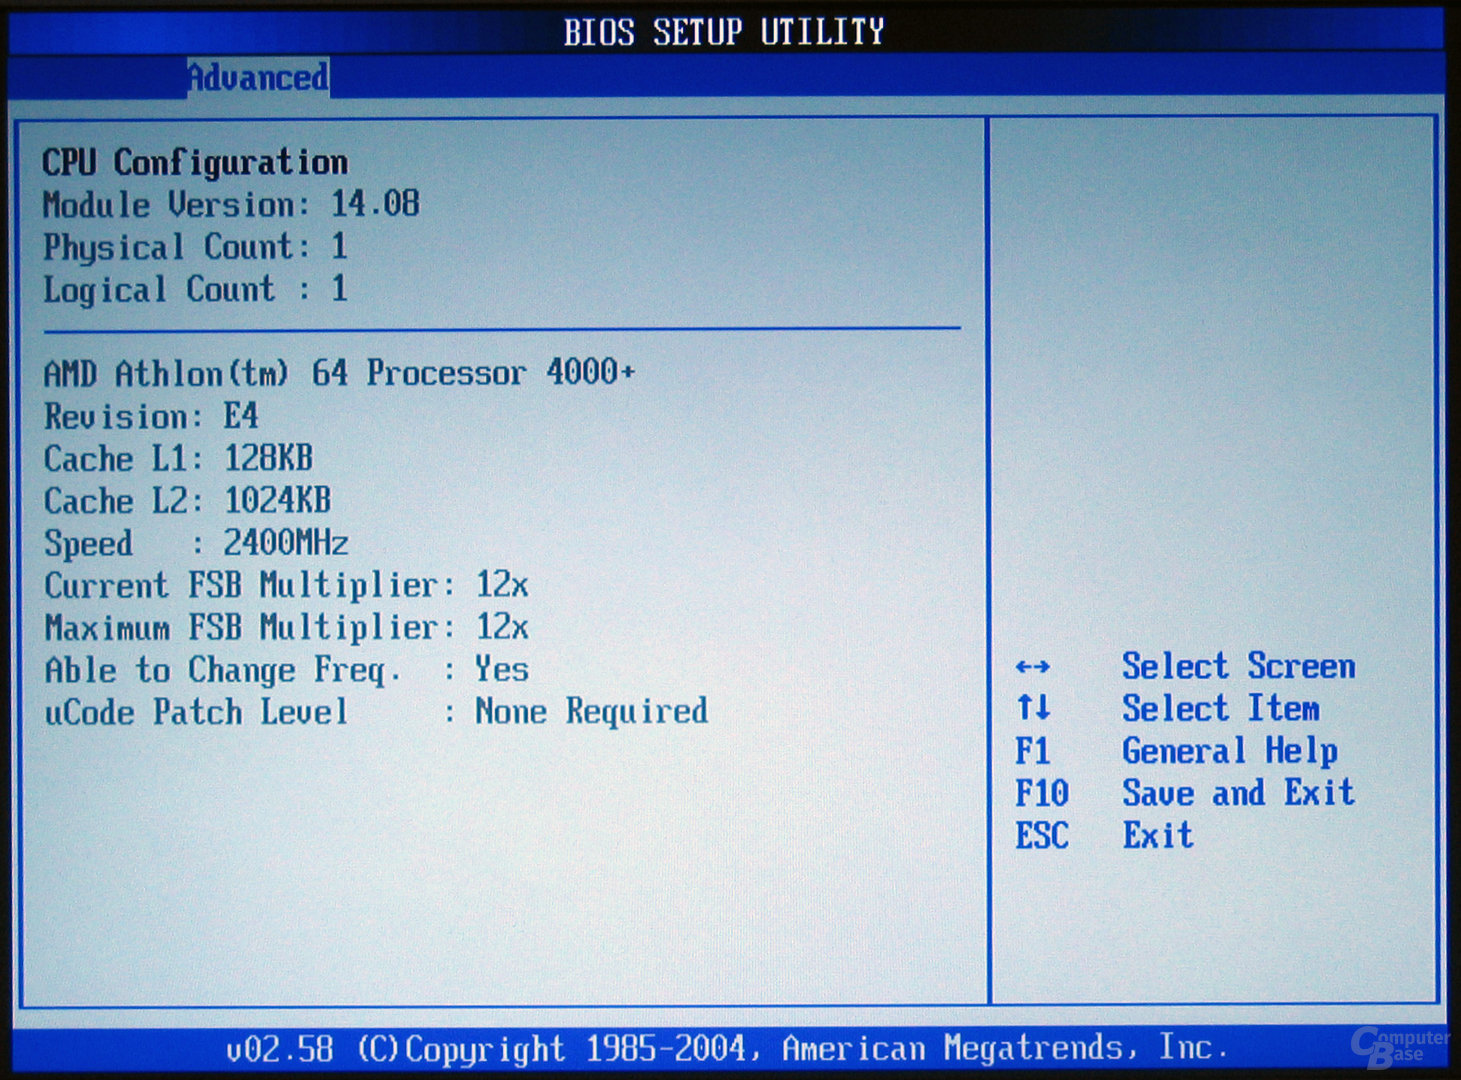The image size is (1461, 1080).
Task: Click the F1 key label
Action: click(x=1033, y=751)
